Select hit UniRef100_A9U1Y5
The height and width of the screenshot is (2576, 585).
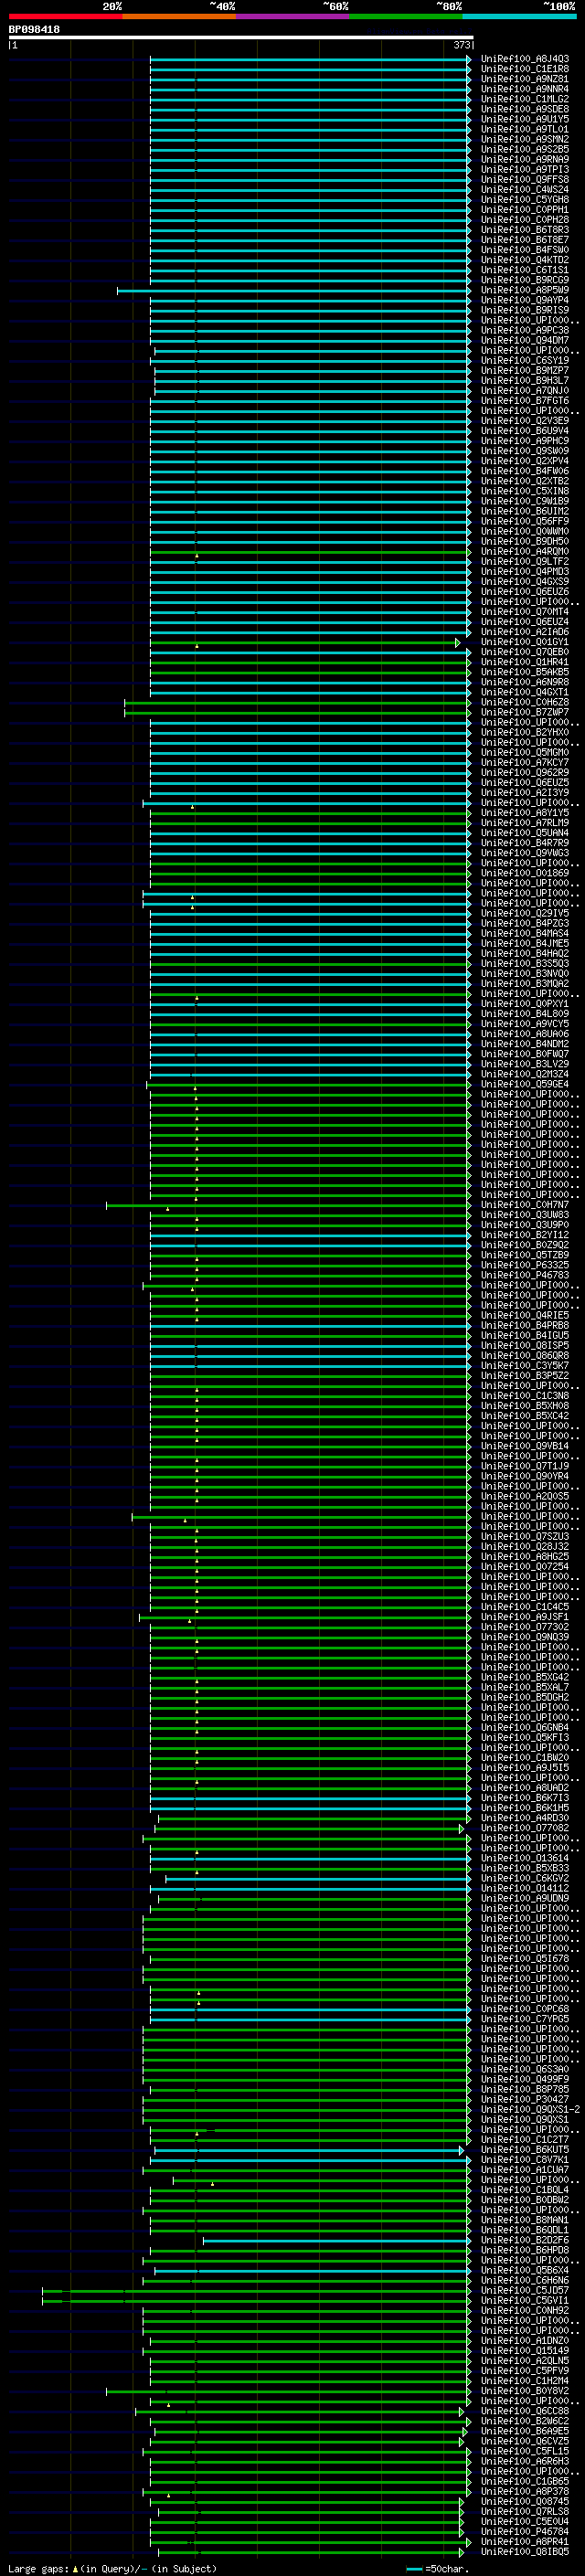[525, 119]
